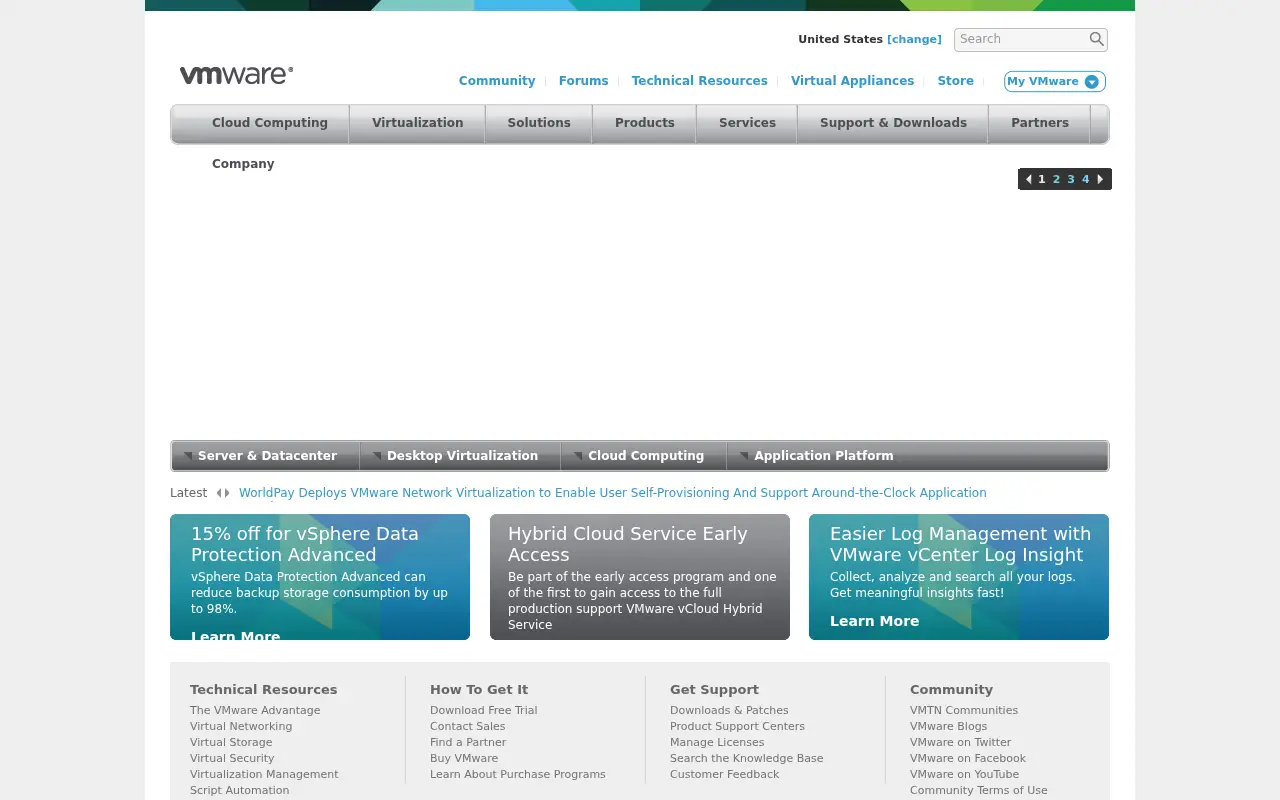The height and width of the screenshot is (800, 1280).
Task: Click the Download Free Trial link
Action: [x=484, y=710]
